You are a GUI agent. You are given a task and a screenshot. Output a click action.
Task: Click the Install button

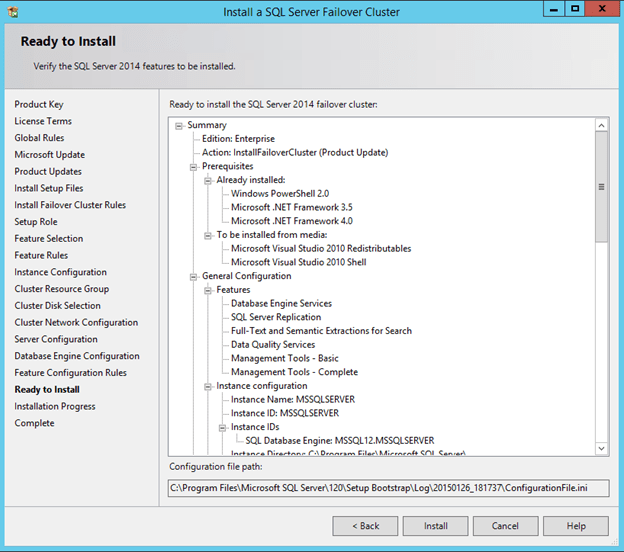coord(435,525)
